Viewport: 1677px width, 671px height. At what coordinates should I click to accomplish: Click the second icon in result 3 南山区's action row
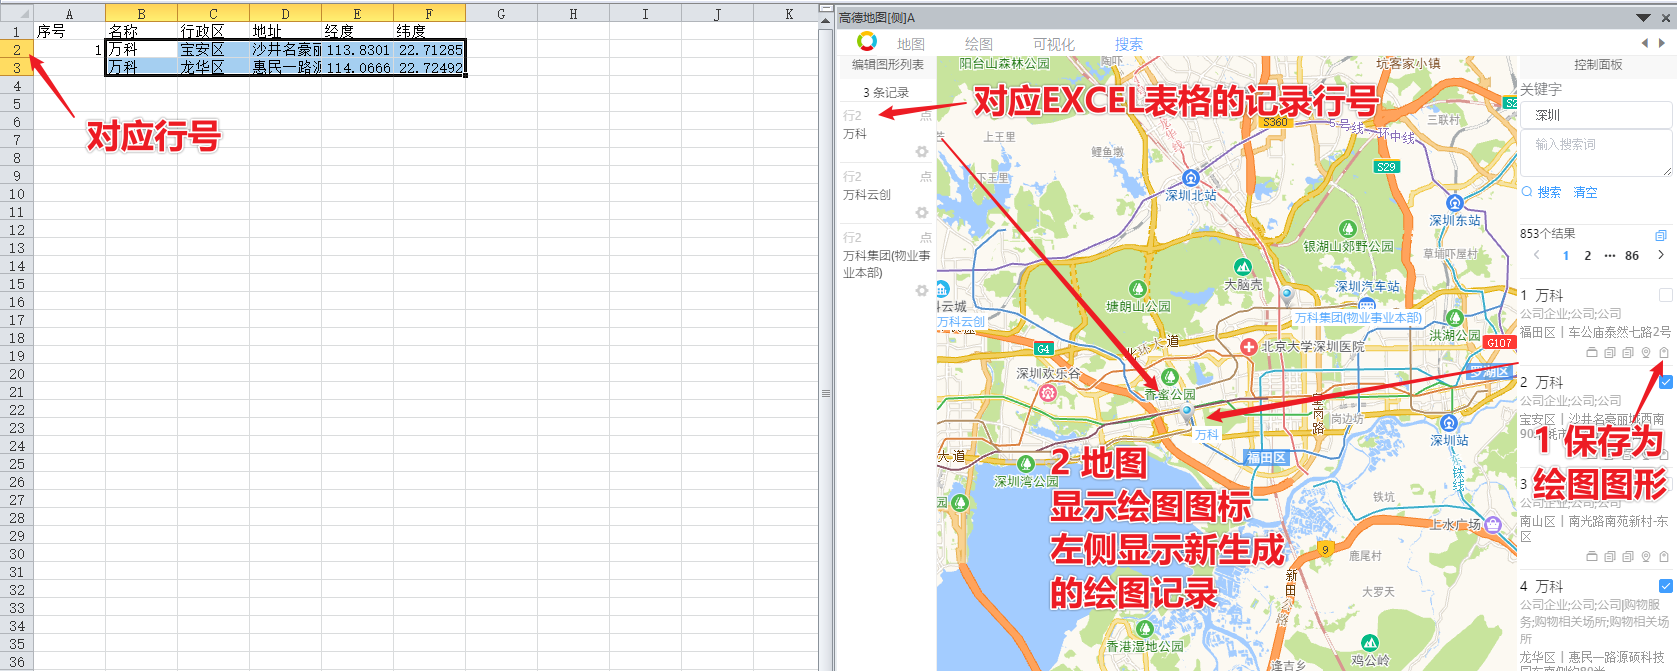click(1610, 557)
